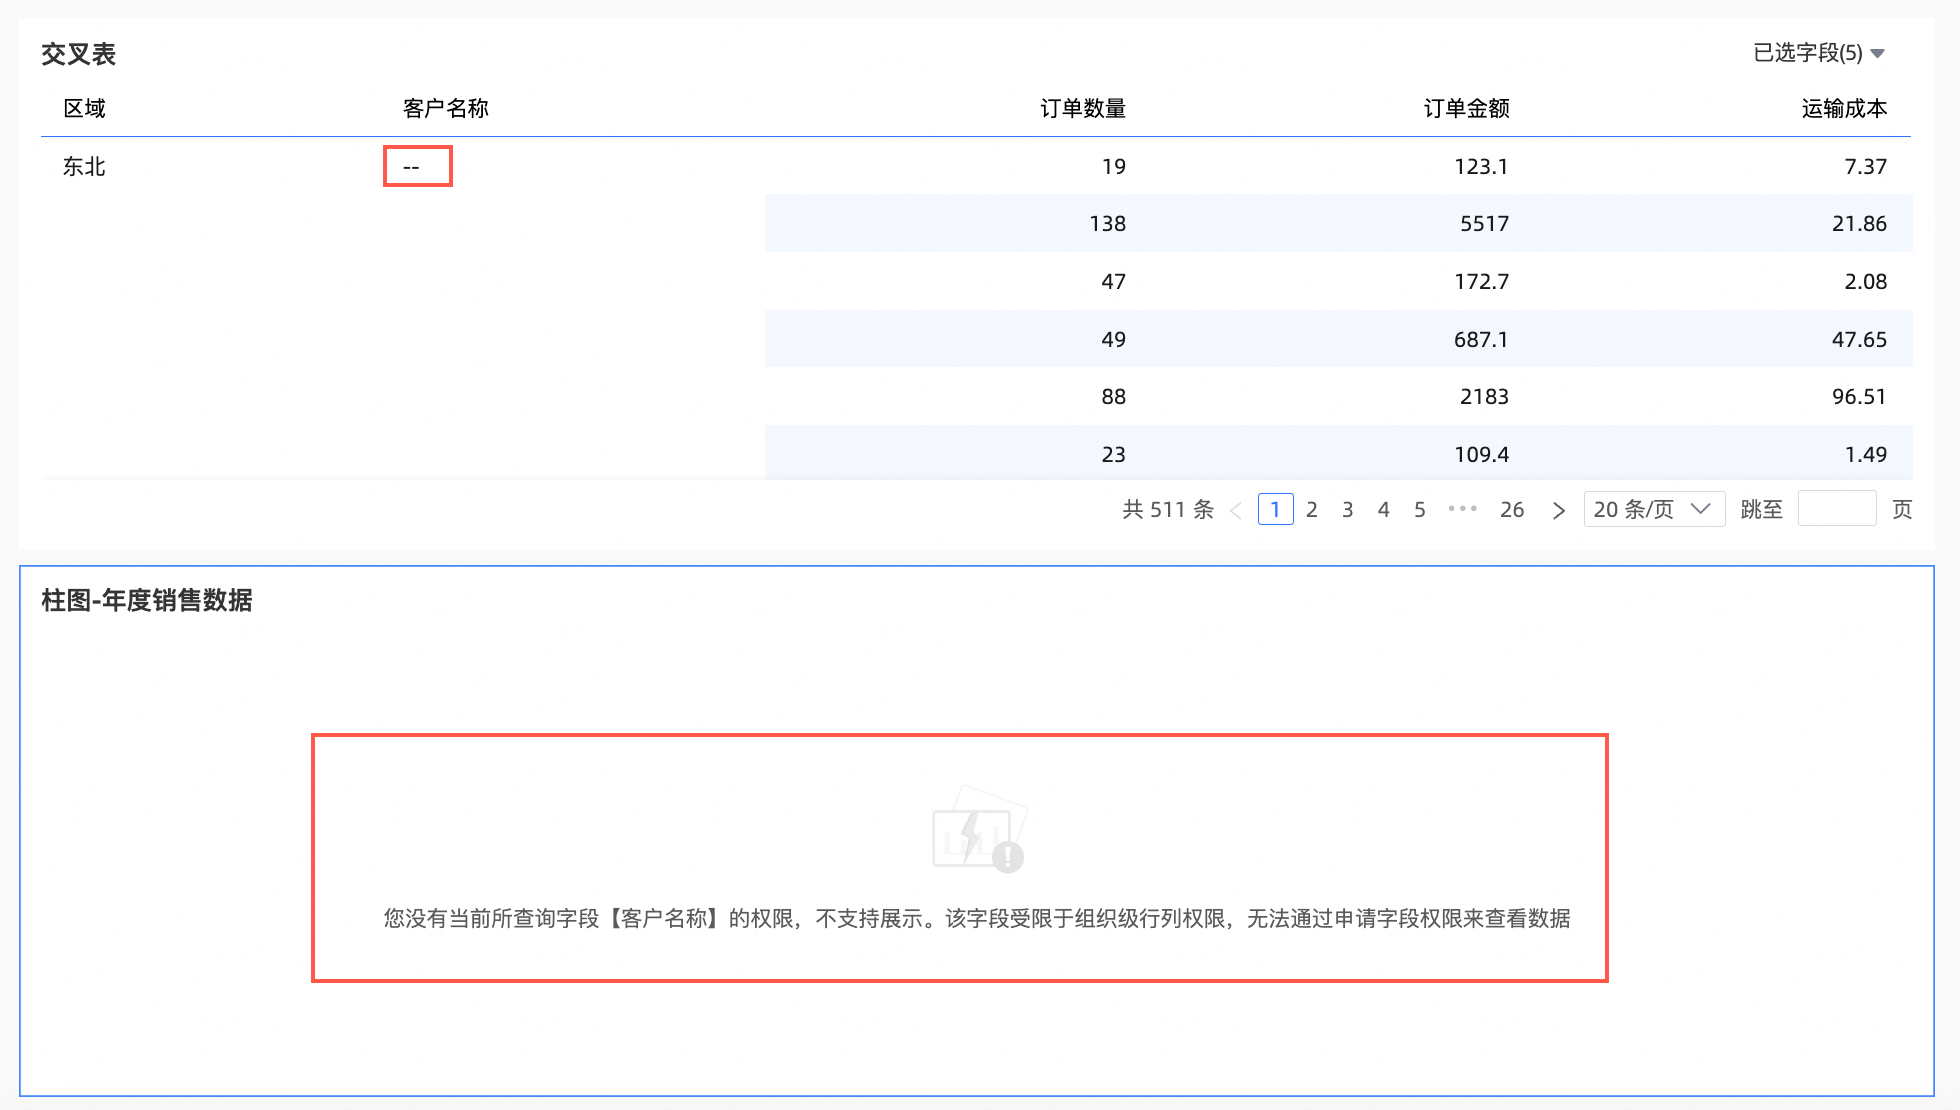Click the next page arrow
The height and width of the screenshot is (1110, 1960).
(1558, 510)
